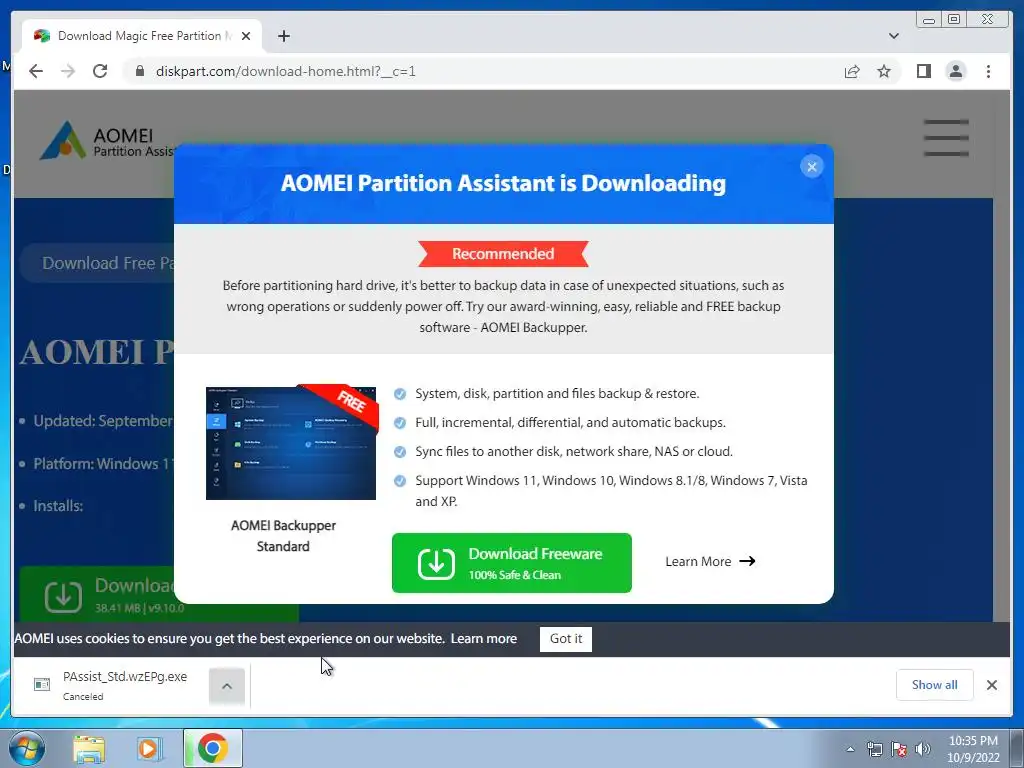The width and height of the screenshot is (1024, 768).
Task: Show hidden system tray icons
Action: coord(850,749)
